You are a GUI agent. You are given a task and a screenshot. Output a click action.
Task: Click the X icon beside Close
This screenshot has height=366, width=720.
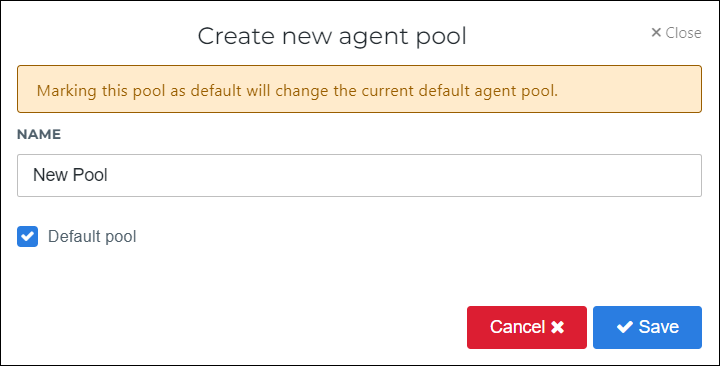(656, 33)
